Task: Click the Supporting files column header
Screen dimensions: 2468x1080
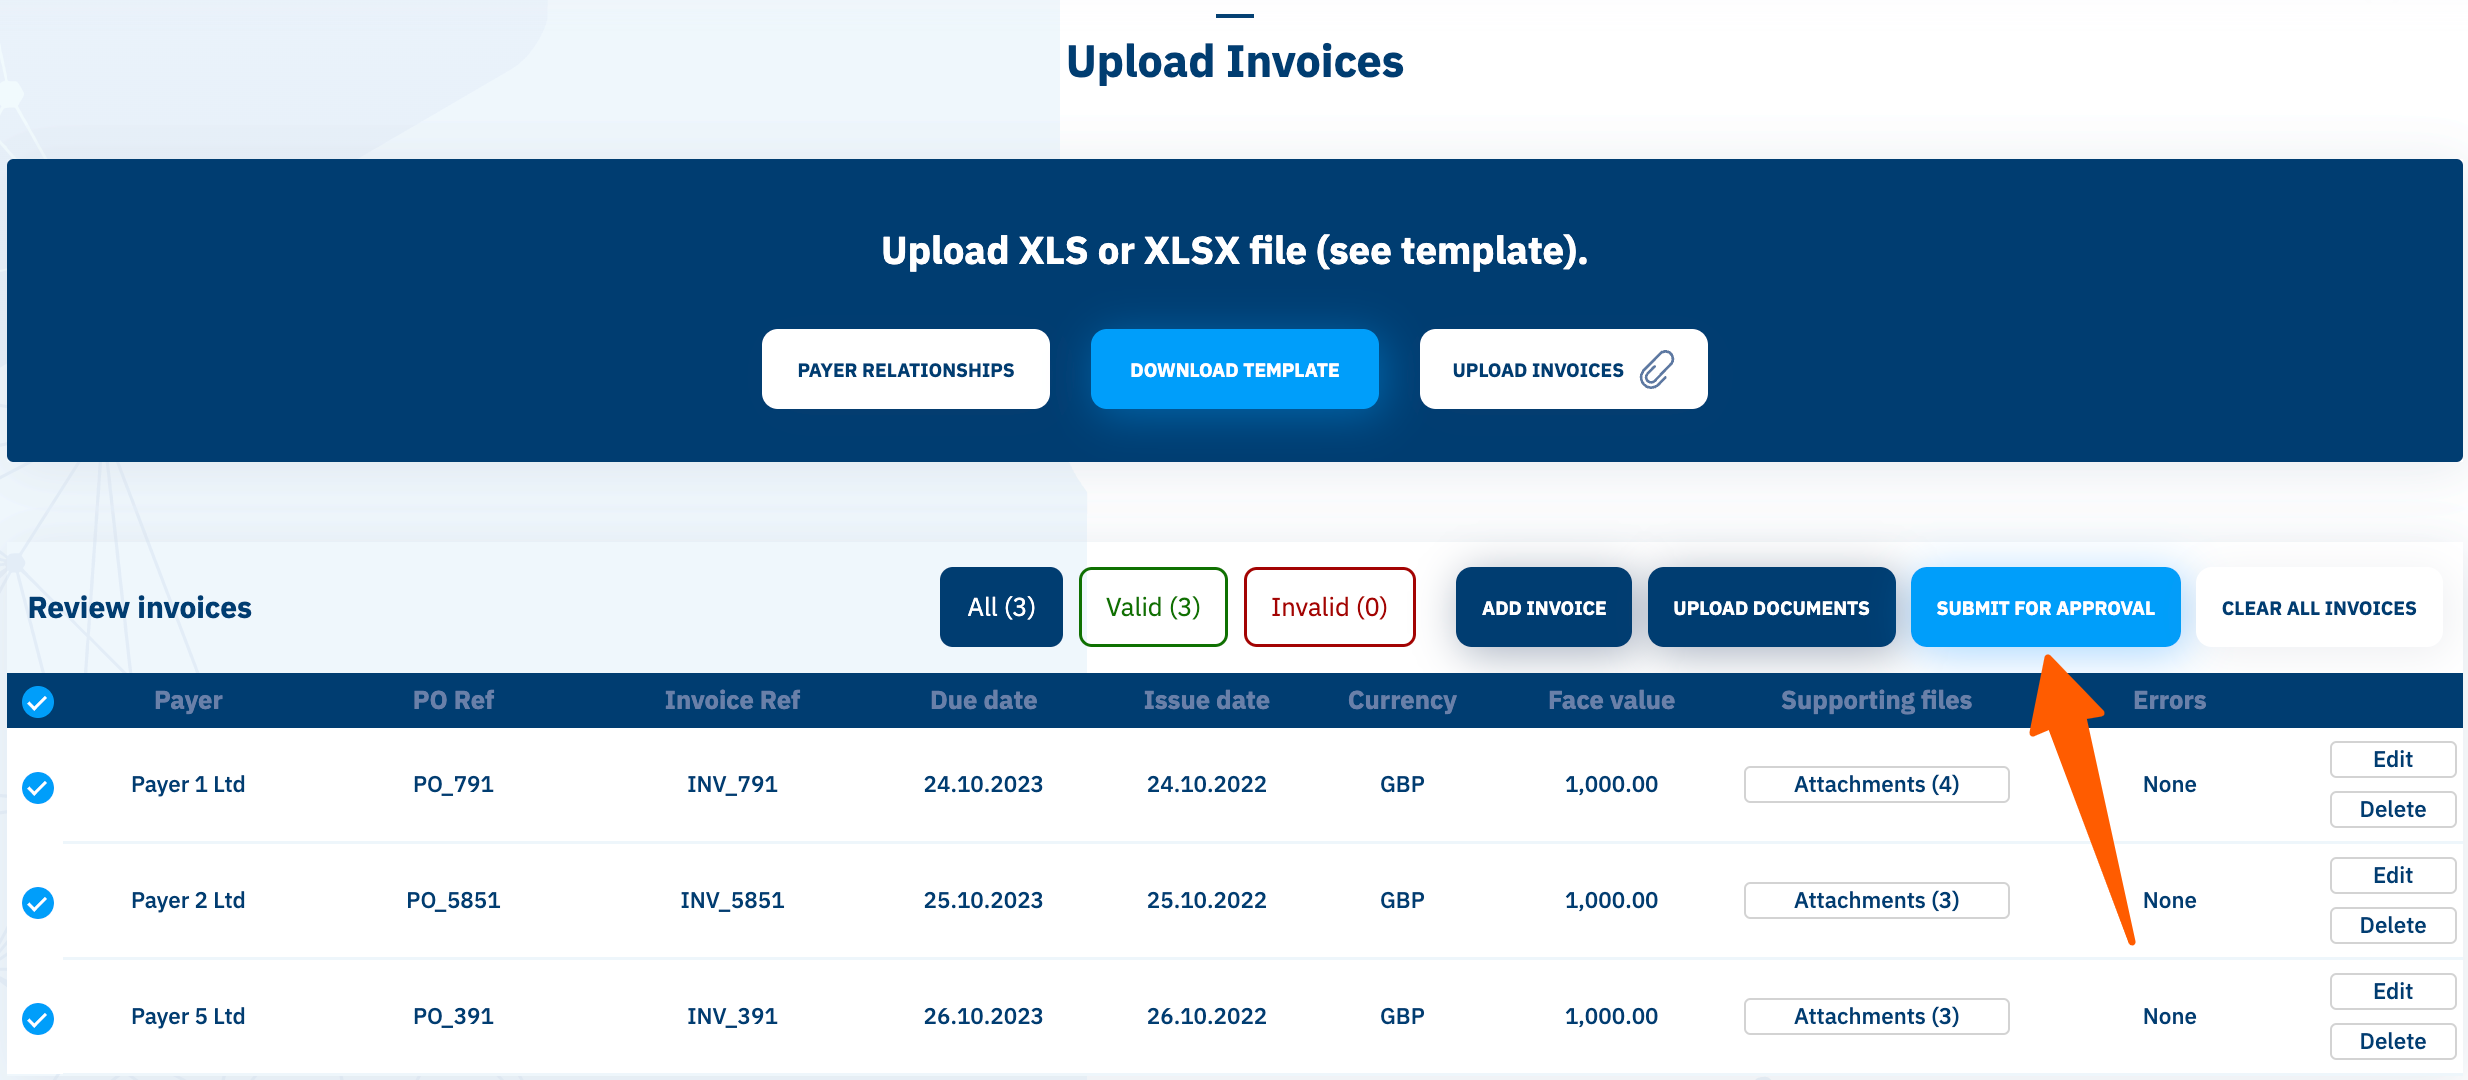Action: point(1876,700)
